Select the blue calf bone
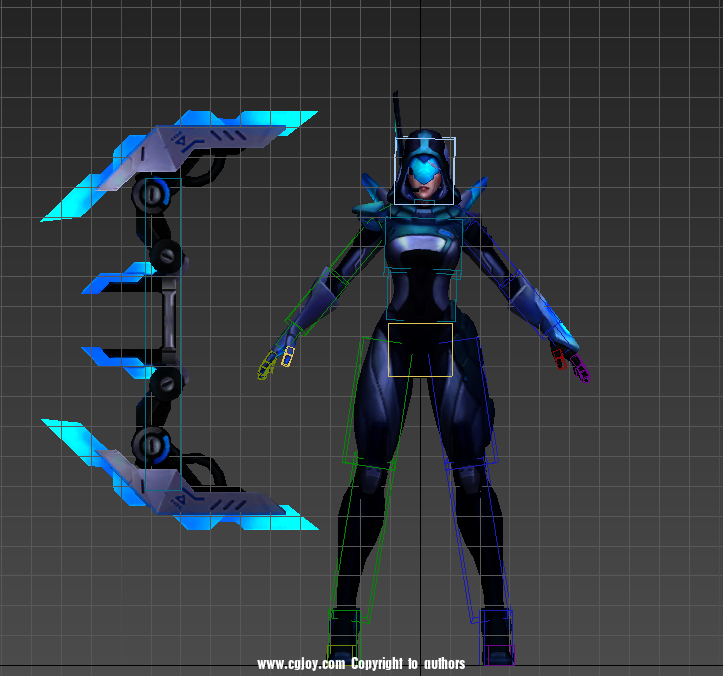Screen dimensions: 723x676 (482, 540)
